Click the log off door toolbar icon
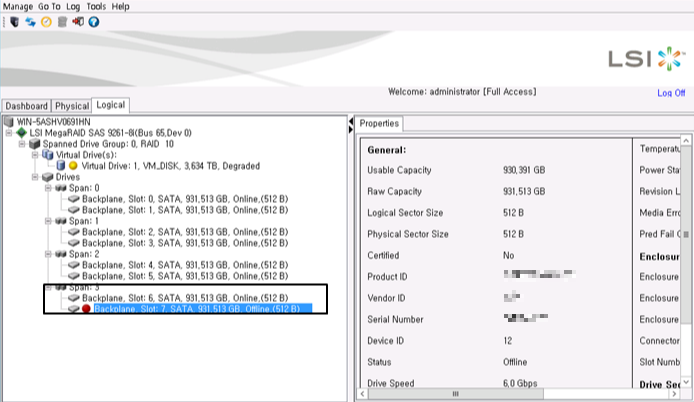This screenshot has height=402, width=694. (x=78, y=22)
